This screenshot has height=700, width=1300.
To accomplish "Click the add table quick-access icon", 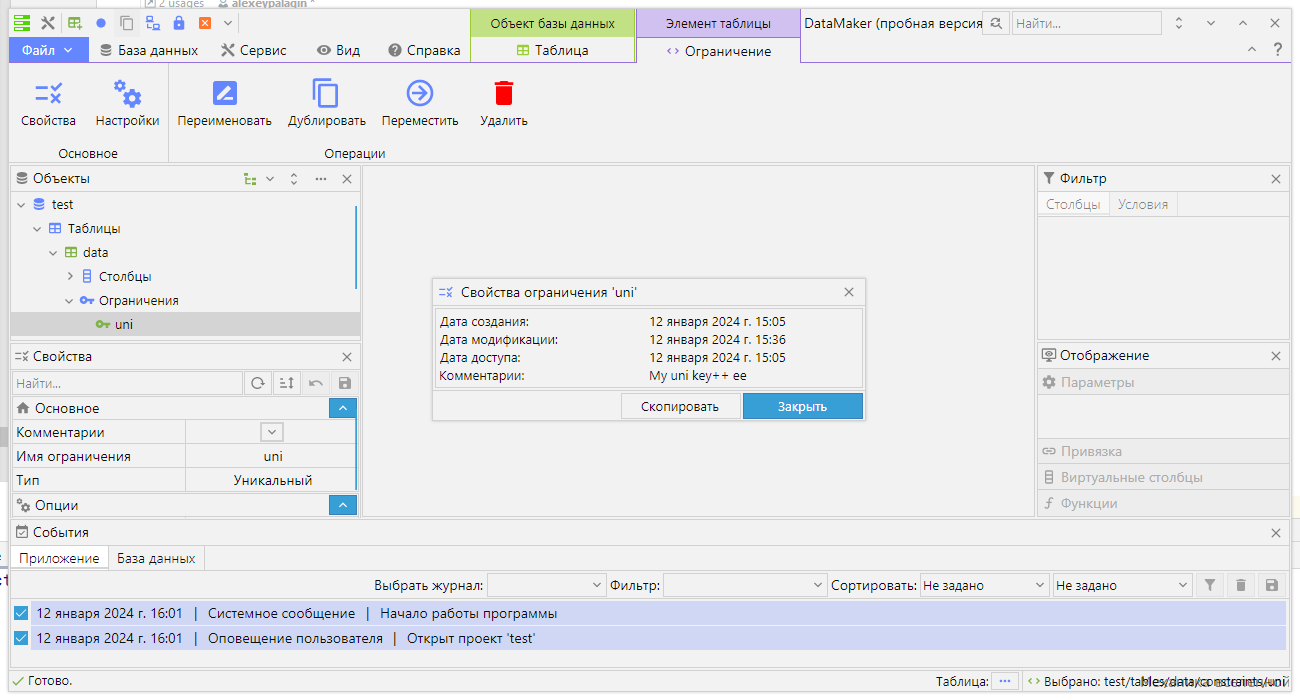I will [x=75, y=23].
